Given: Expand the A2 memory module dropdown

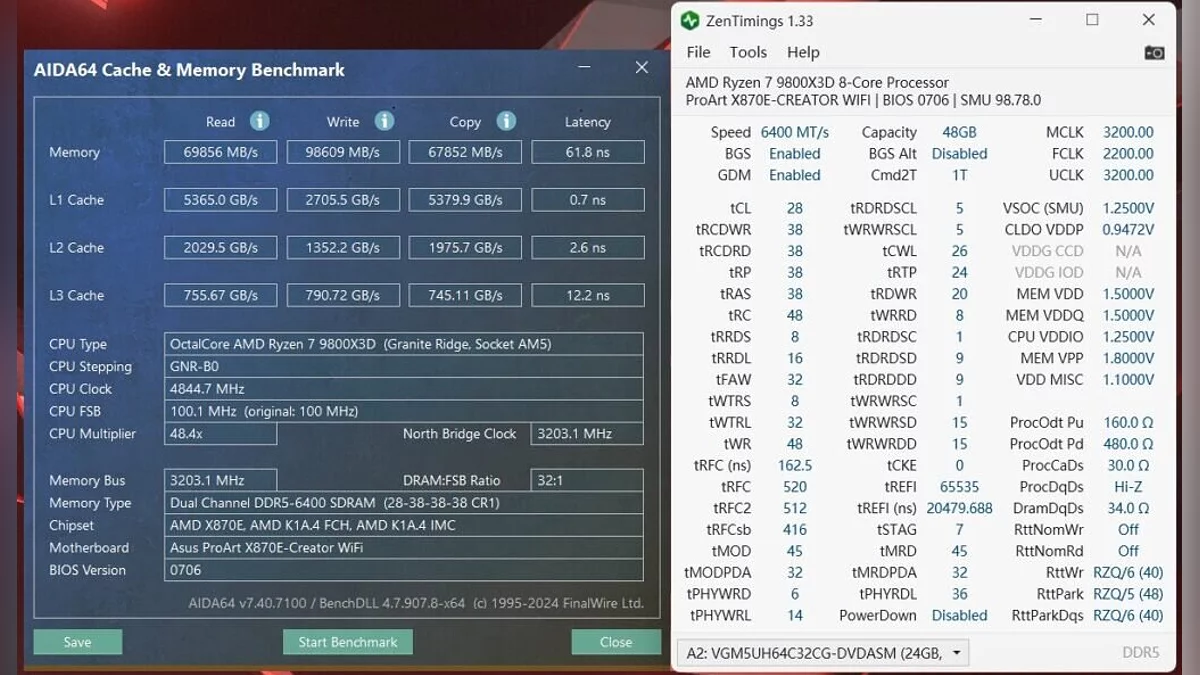Looking at the screenshot, I should click(x=822, y=653).
